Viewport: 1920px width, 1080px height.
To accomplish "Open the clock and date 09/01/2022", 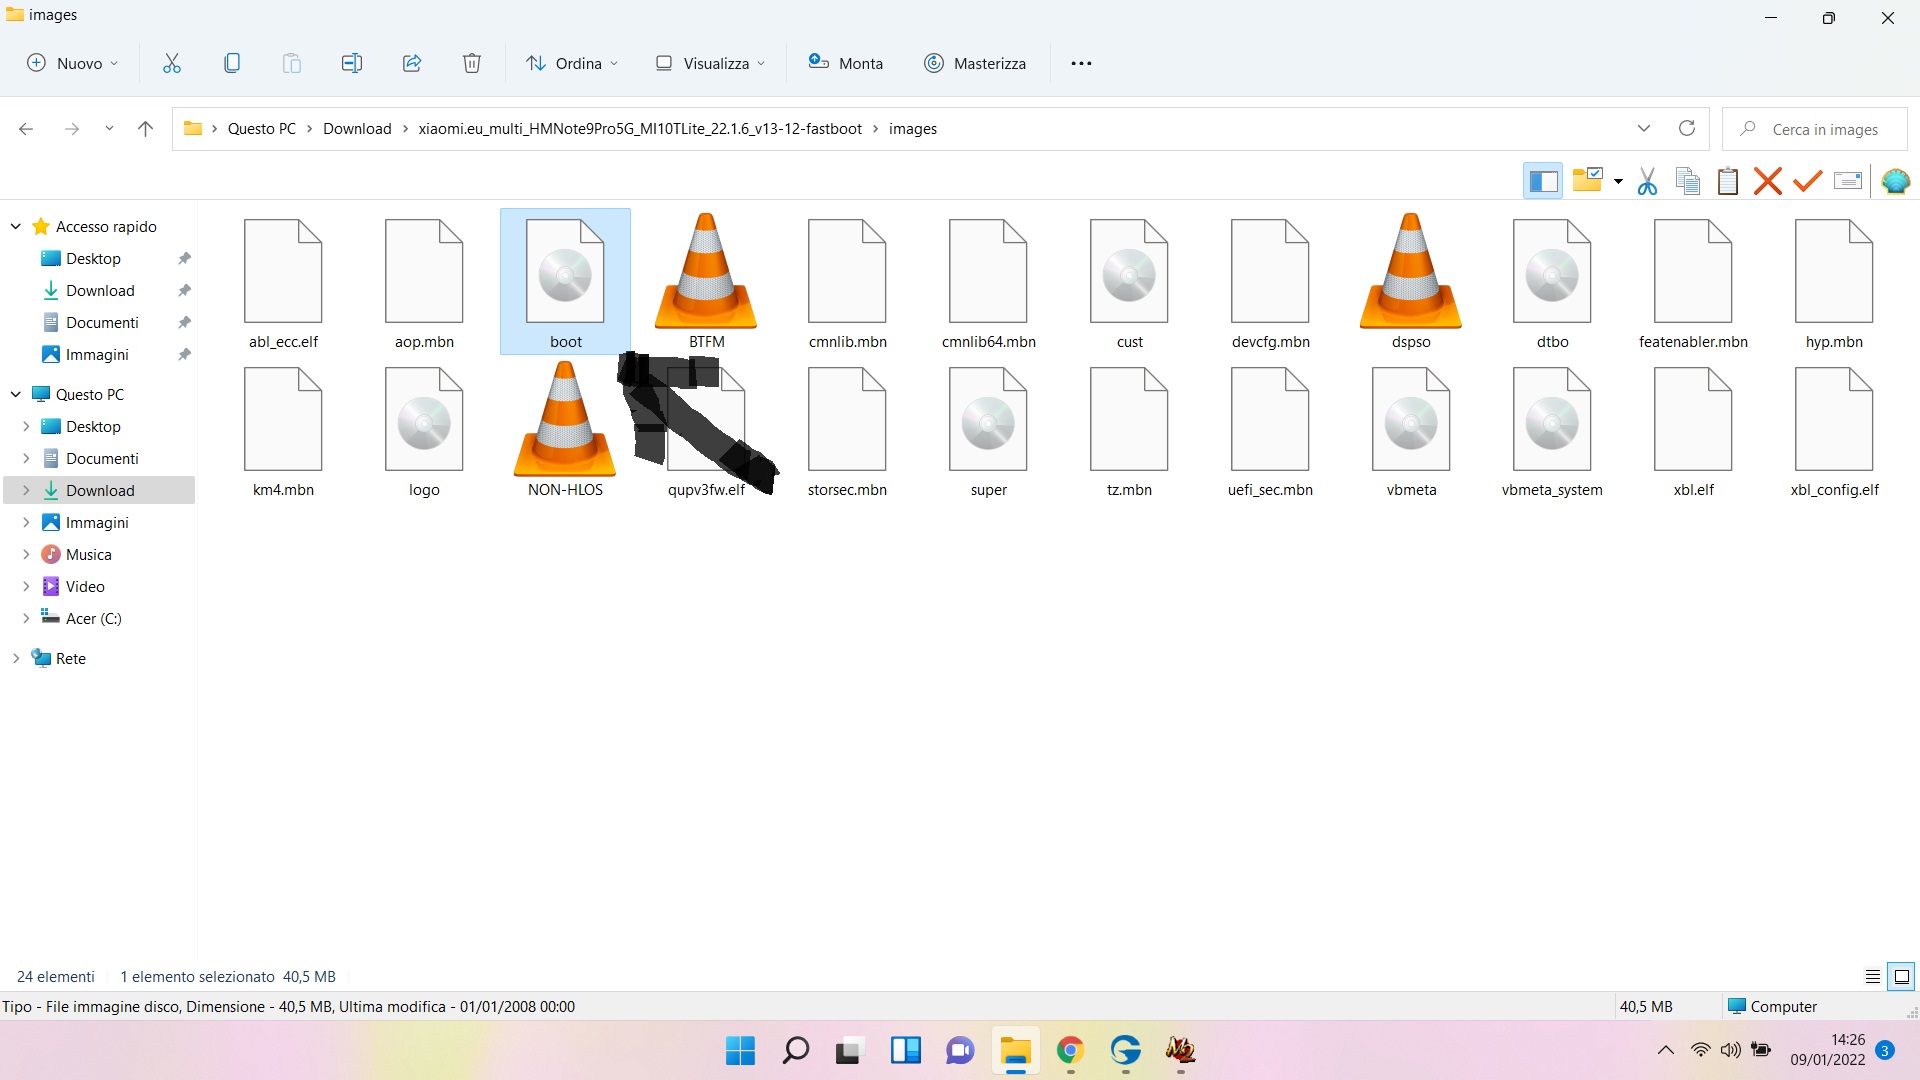I will [x=1828, y=1051].
